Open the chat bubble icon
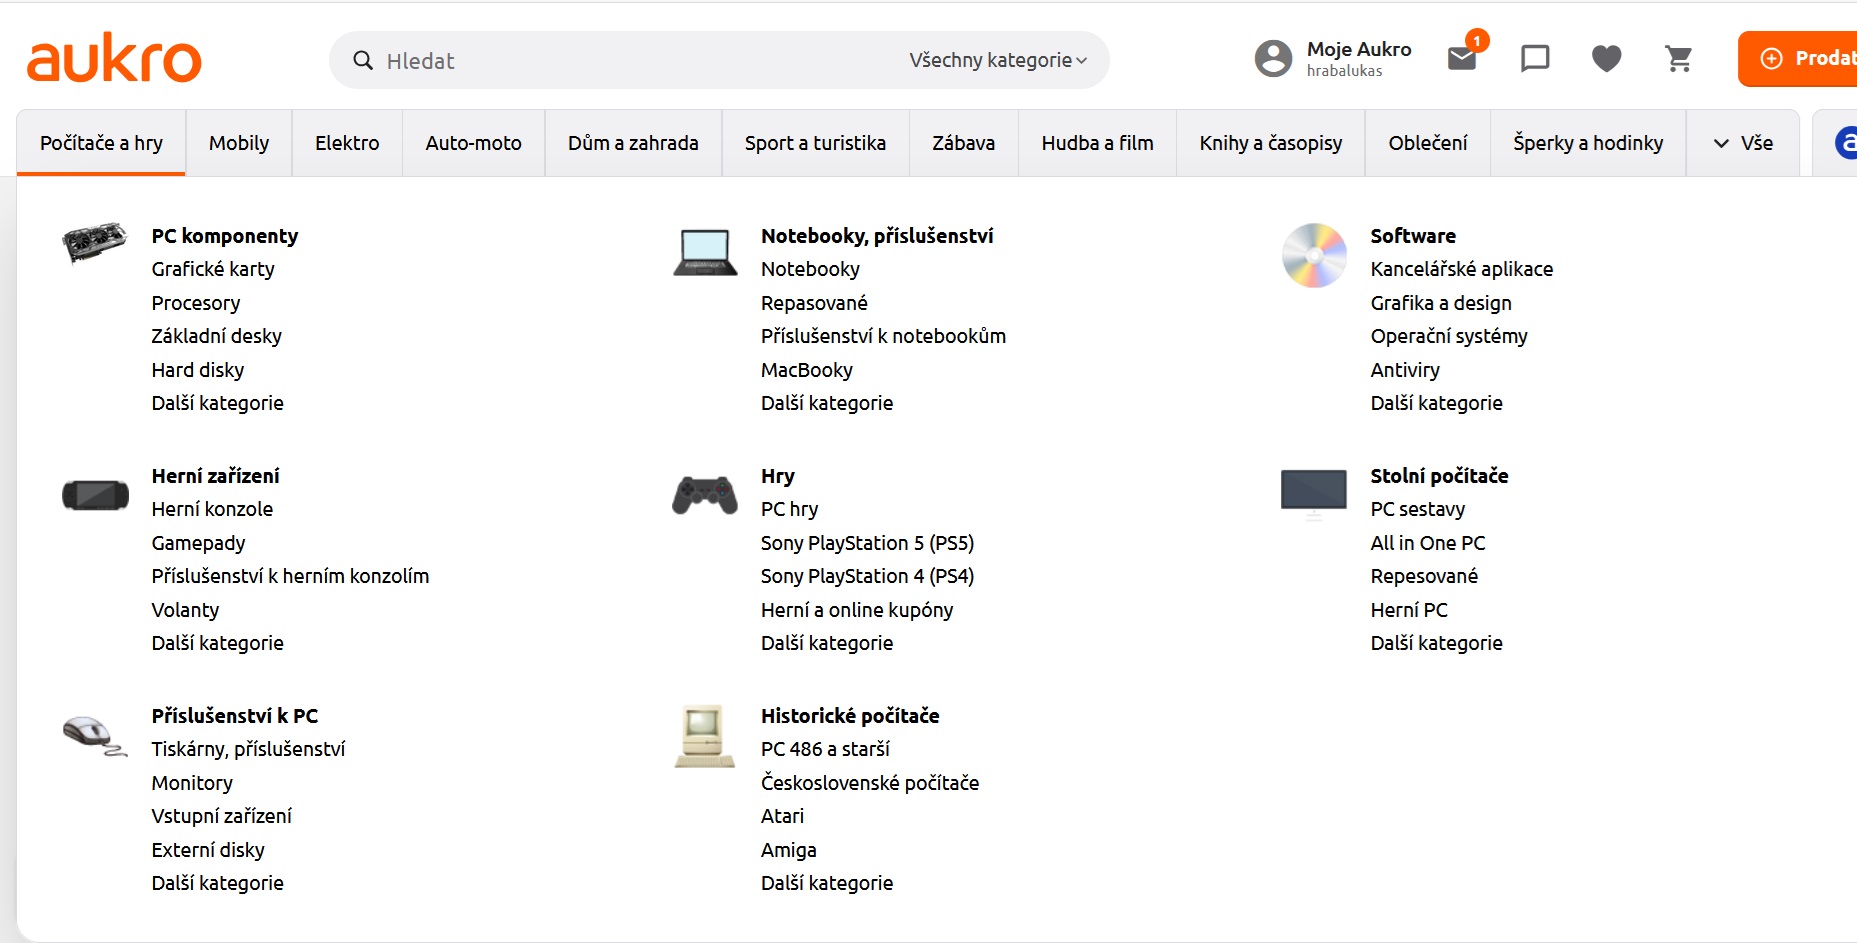The width and height of the screenshot is (1857, 943). tap(1535, 59)
